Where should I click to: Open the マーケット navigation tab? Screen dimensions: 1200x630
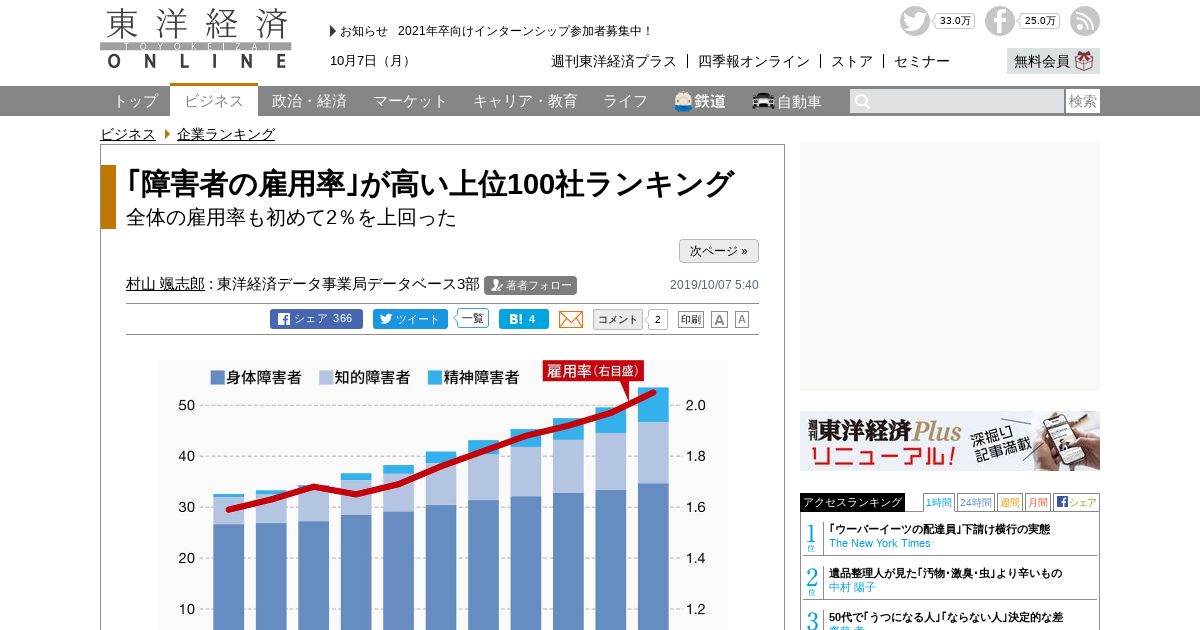(410, 101)
